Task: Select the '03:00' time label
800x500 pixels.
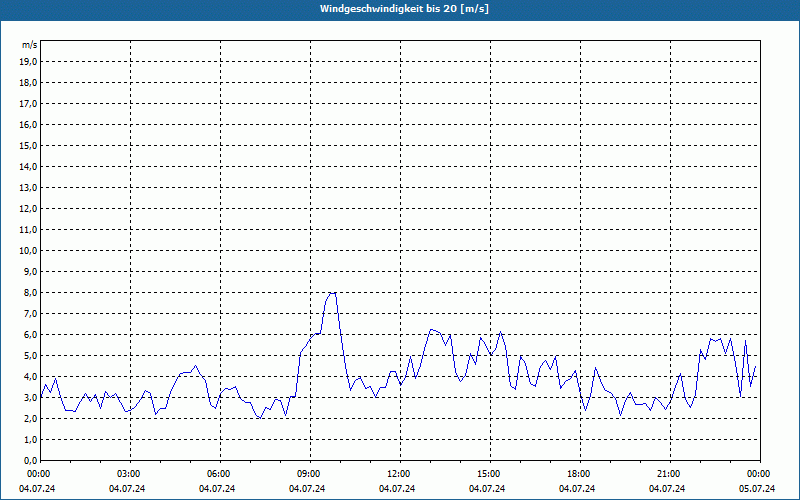Action: (x=131, y=474)
